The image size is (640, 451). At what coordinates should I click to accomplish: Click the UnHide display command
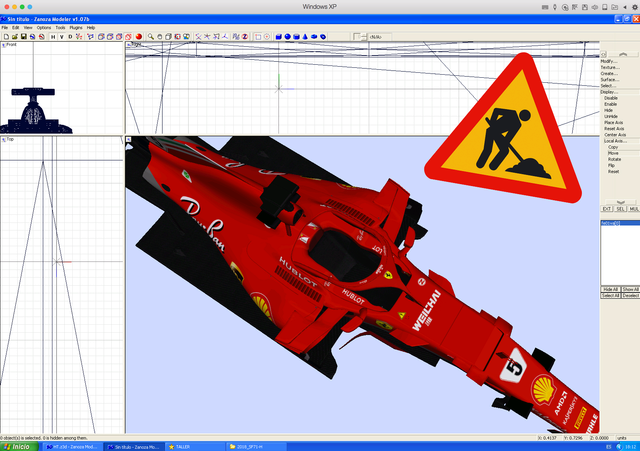pyautogui.click(x=611, y=116)
